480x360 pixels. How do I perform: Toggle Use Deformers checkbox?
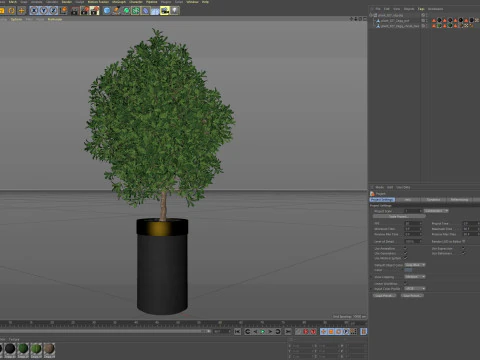point(463,253)
